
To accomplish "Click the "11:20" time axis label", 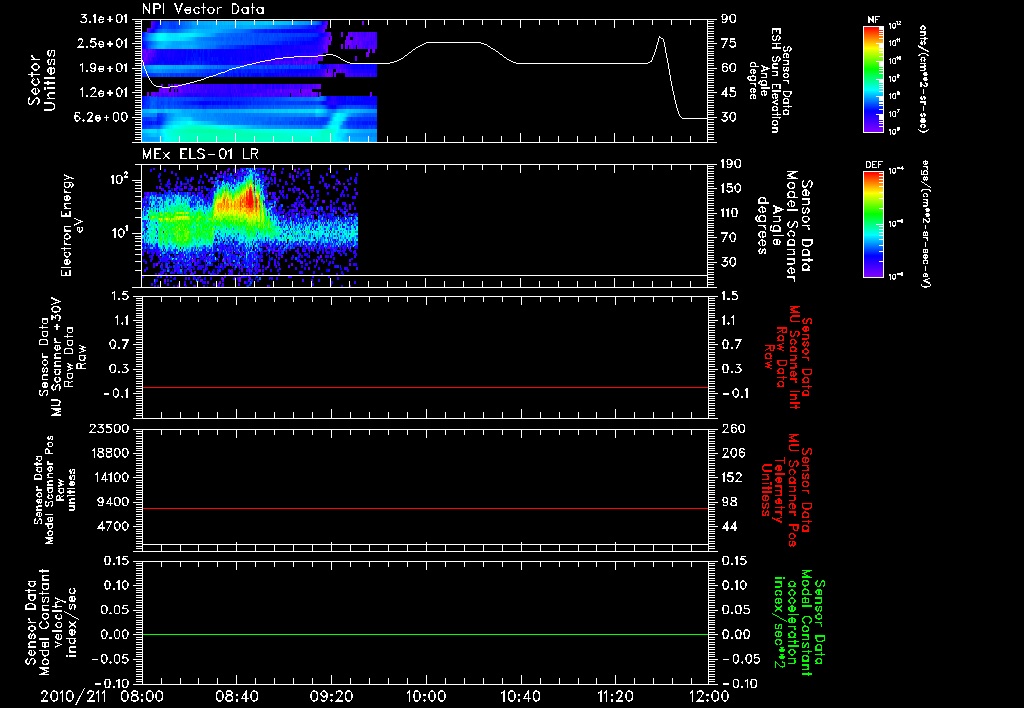I will click(x=615, y=697).
